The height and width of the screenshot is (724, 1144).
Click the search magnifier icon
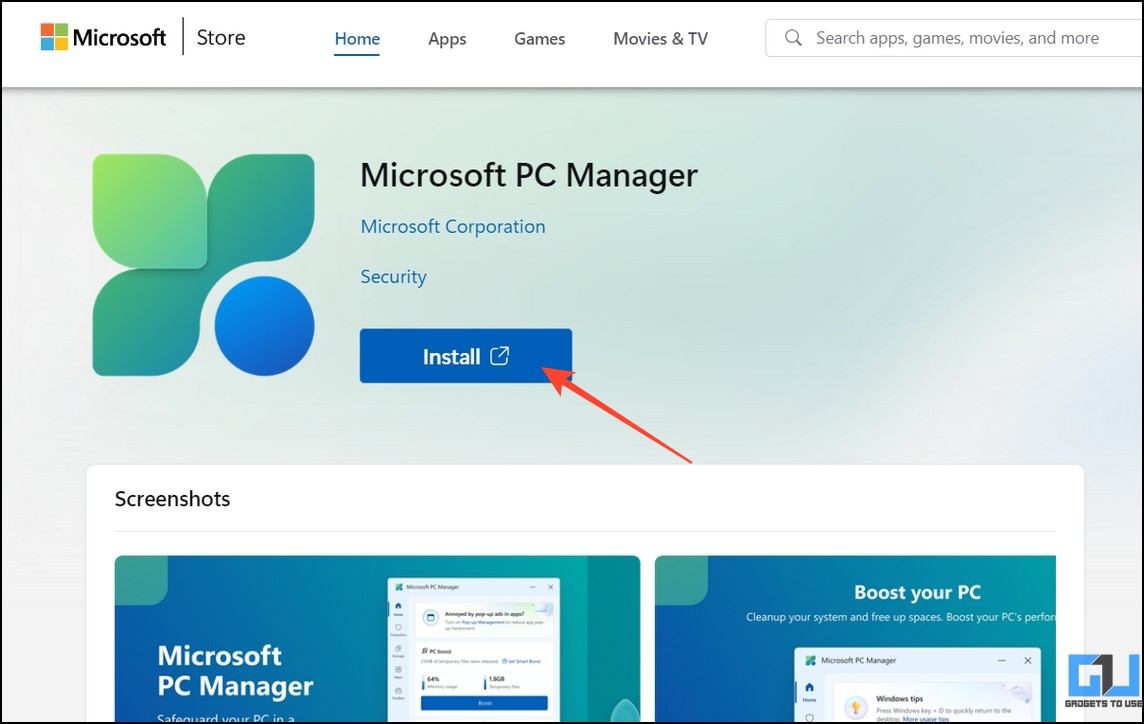[x=793, y=38]
